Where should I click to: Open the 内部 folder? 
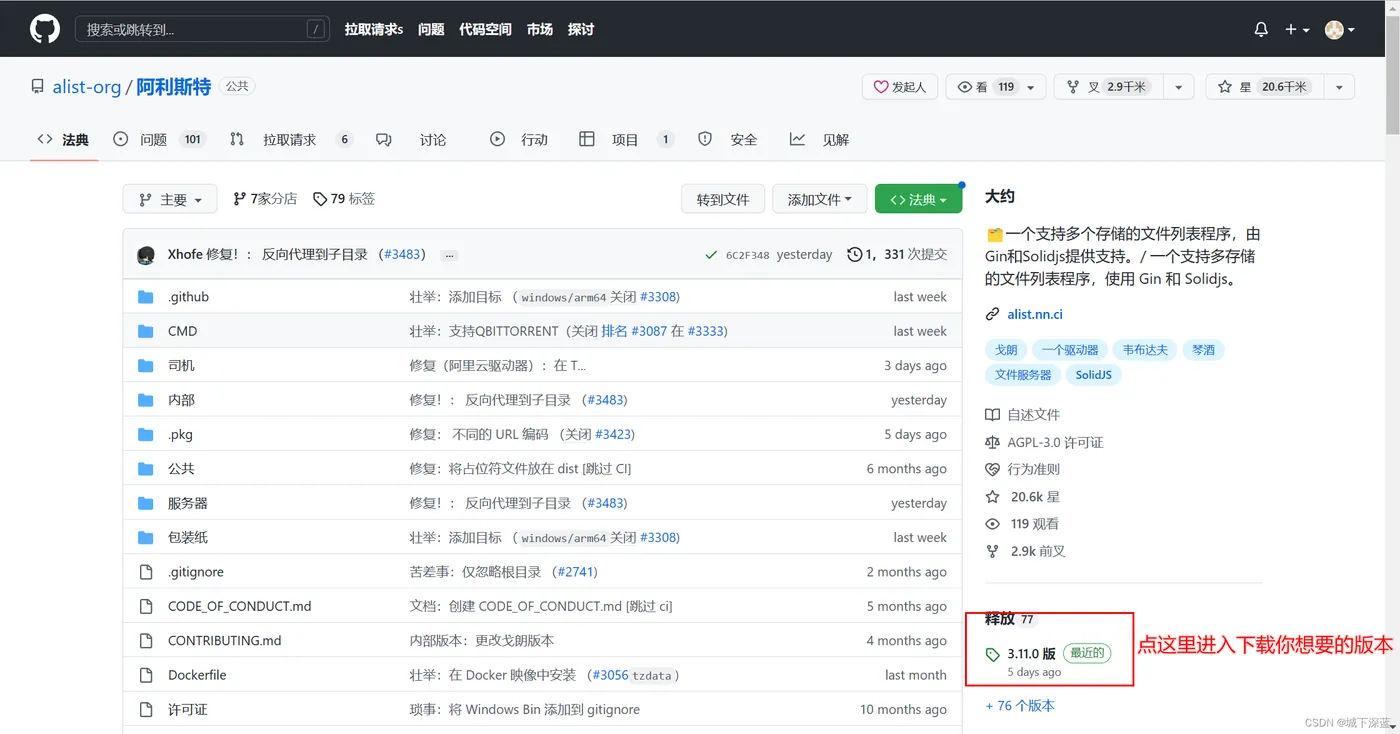(181, 400)
